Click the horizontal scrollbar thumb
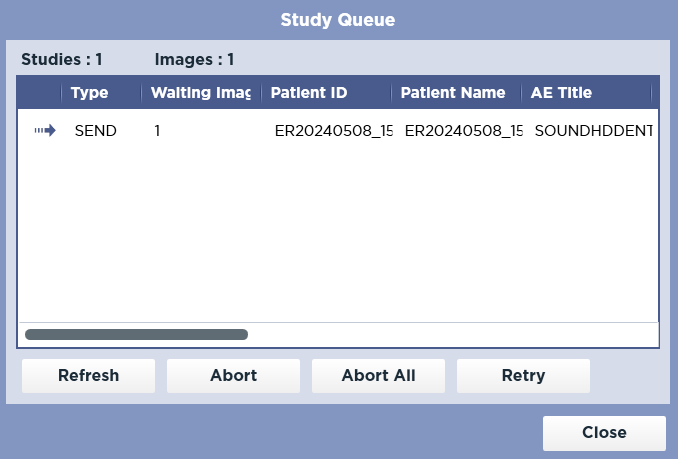This screenshot has height=459, width=678. (136, 334)
